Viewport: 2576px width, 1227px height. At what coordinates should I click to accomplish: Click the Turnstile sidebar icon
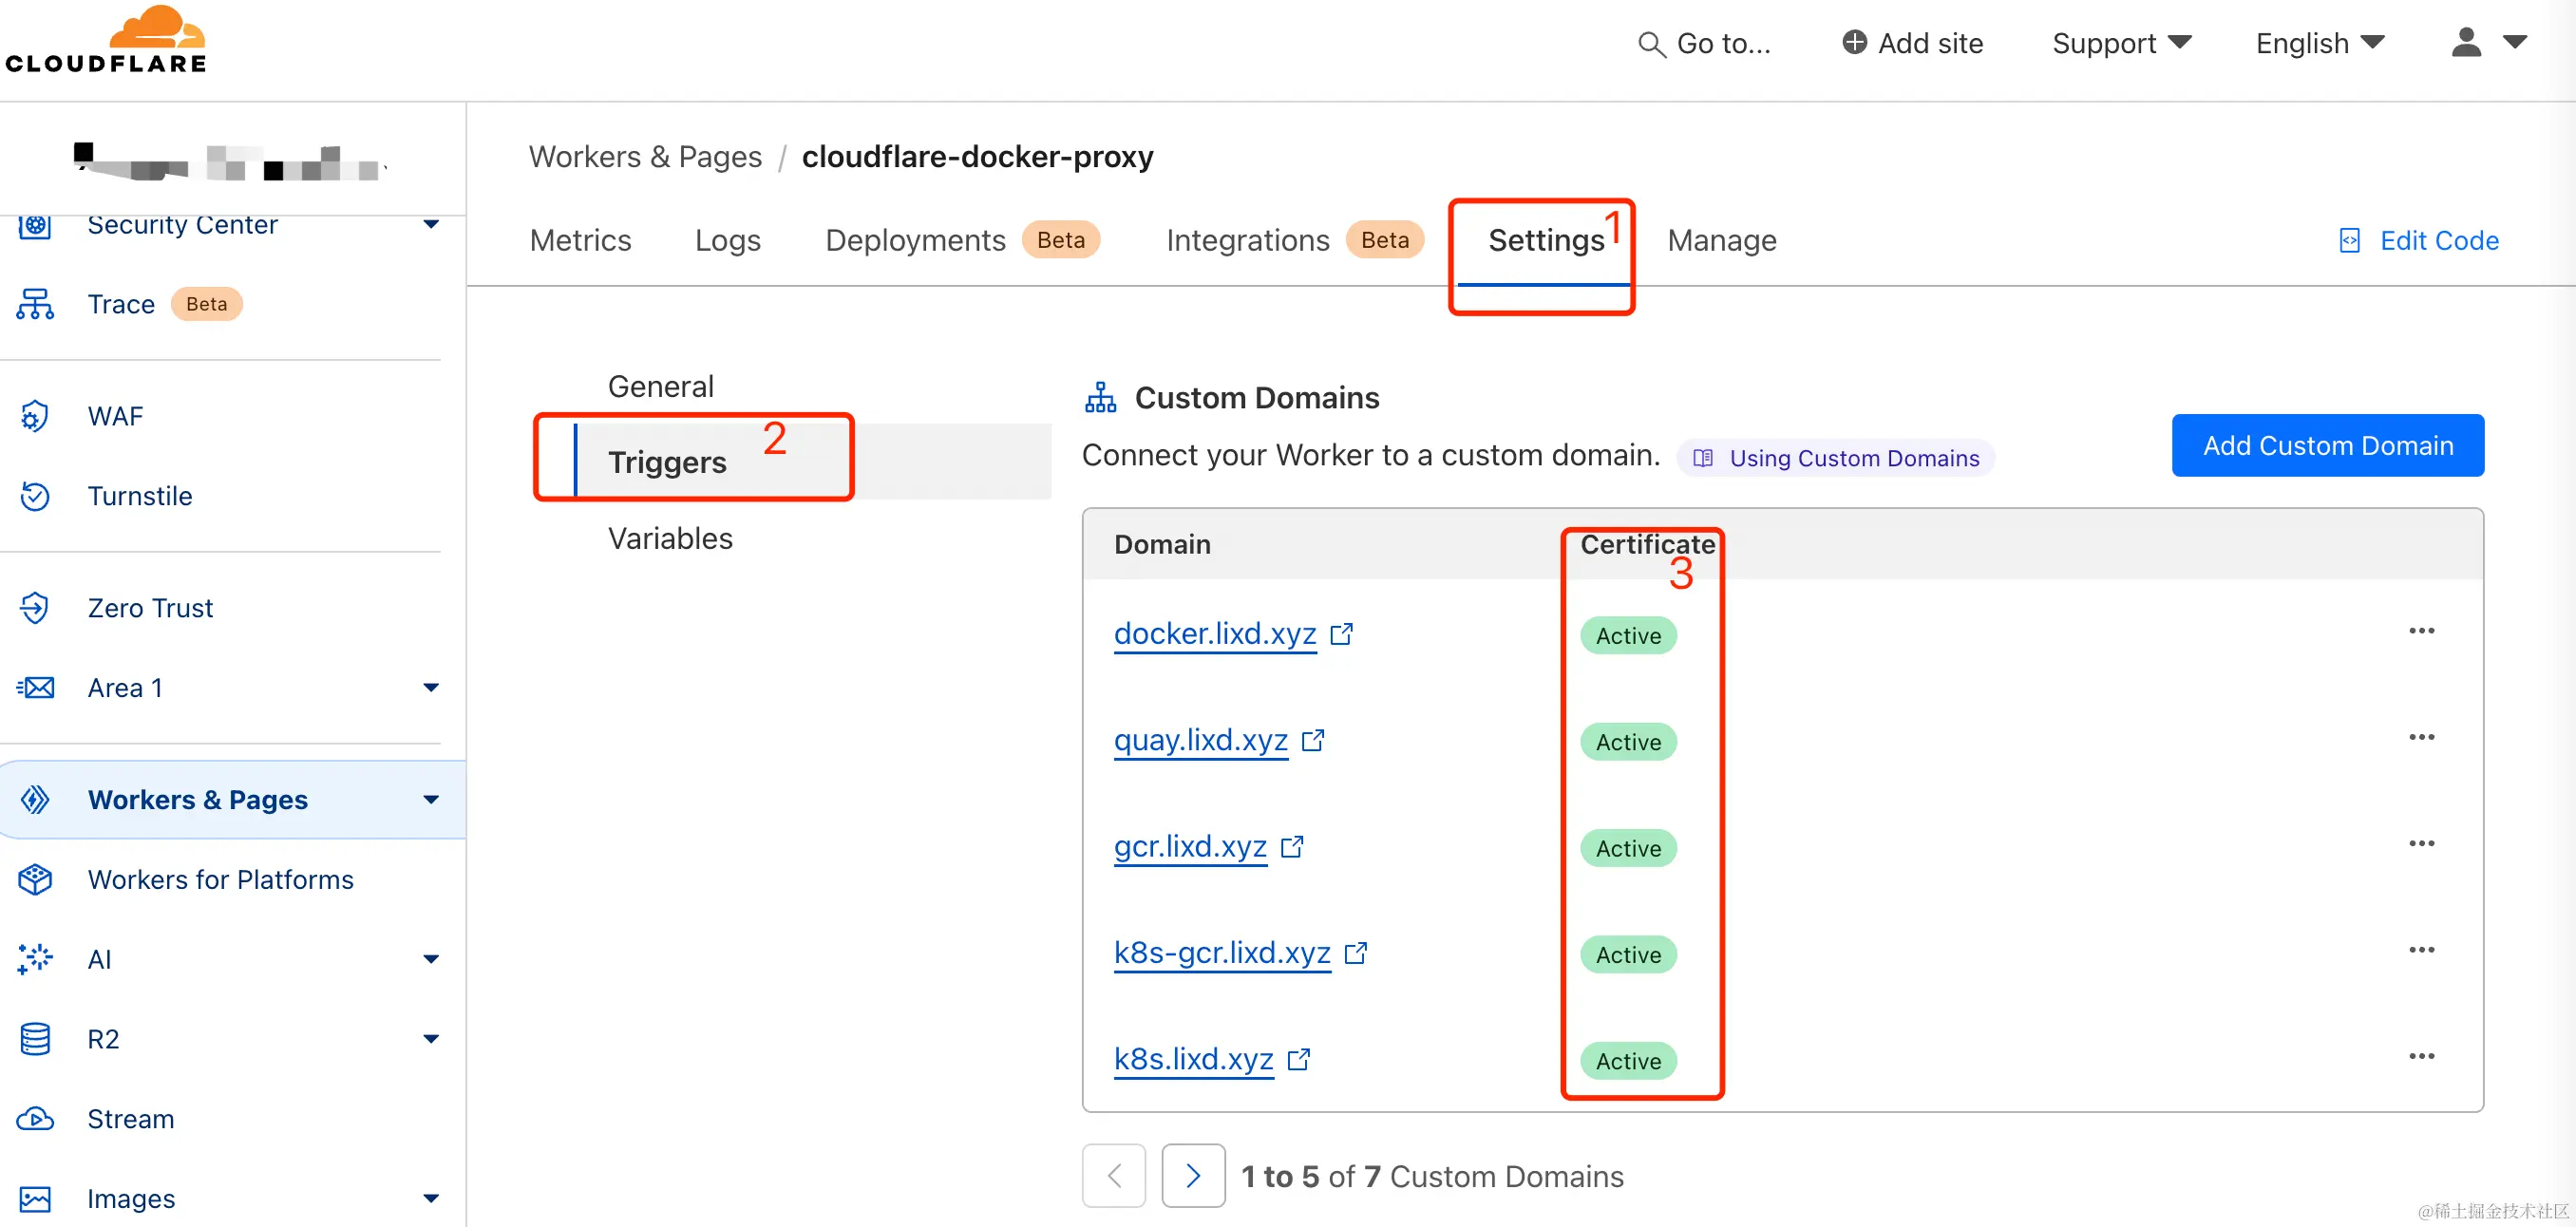(x=35, y=496)
